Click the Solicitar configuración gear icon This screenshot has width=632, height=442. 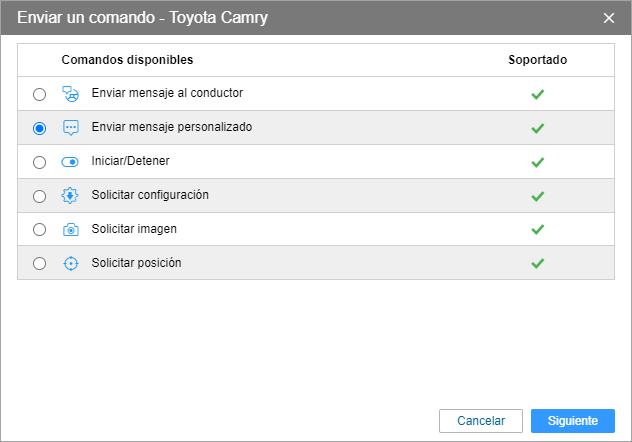click(70, 196)
